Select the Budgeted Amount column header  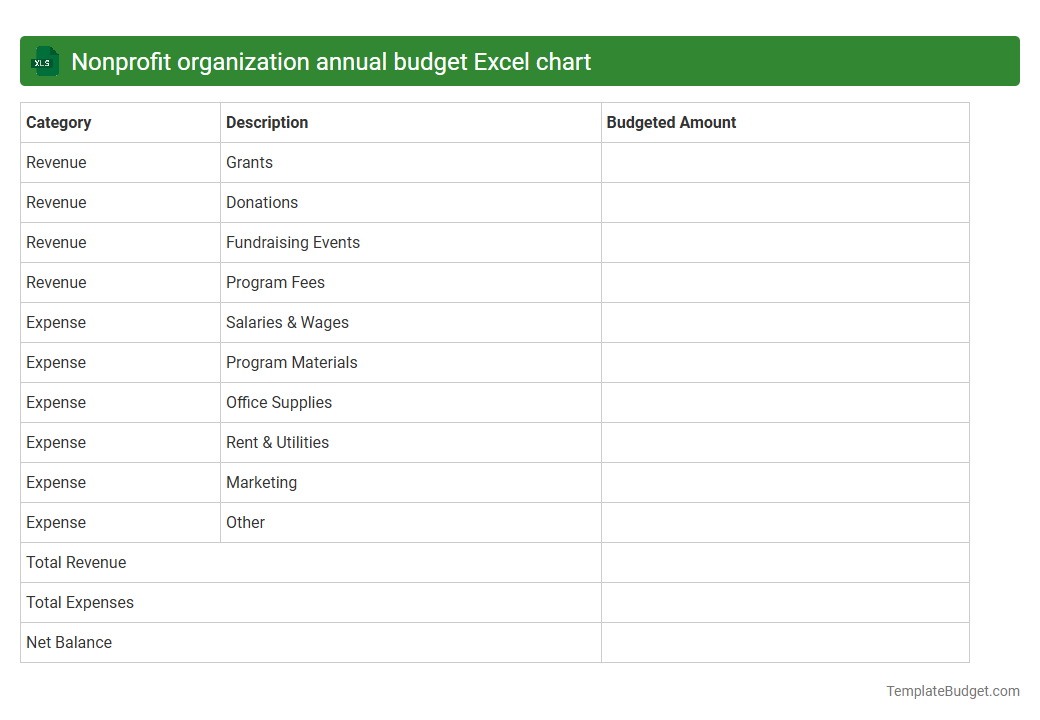click(671, 122)
